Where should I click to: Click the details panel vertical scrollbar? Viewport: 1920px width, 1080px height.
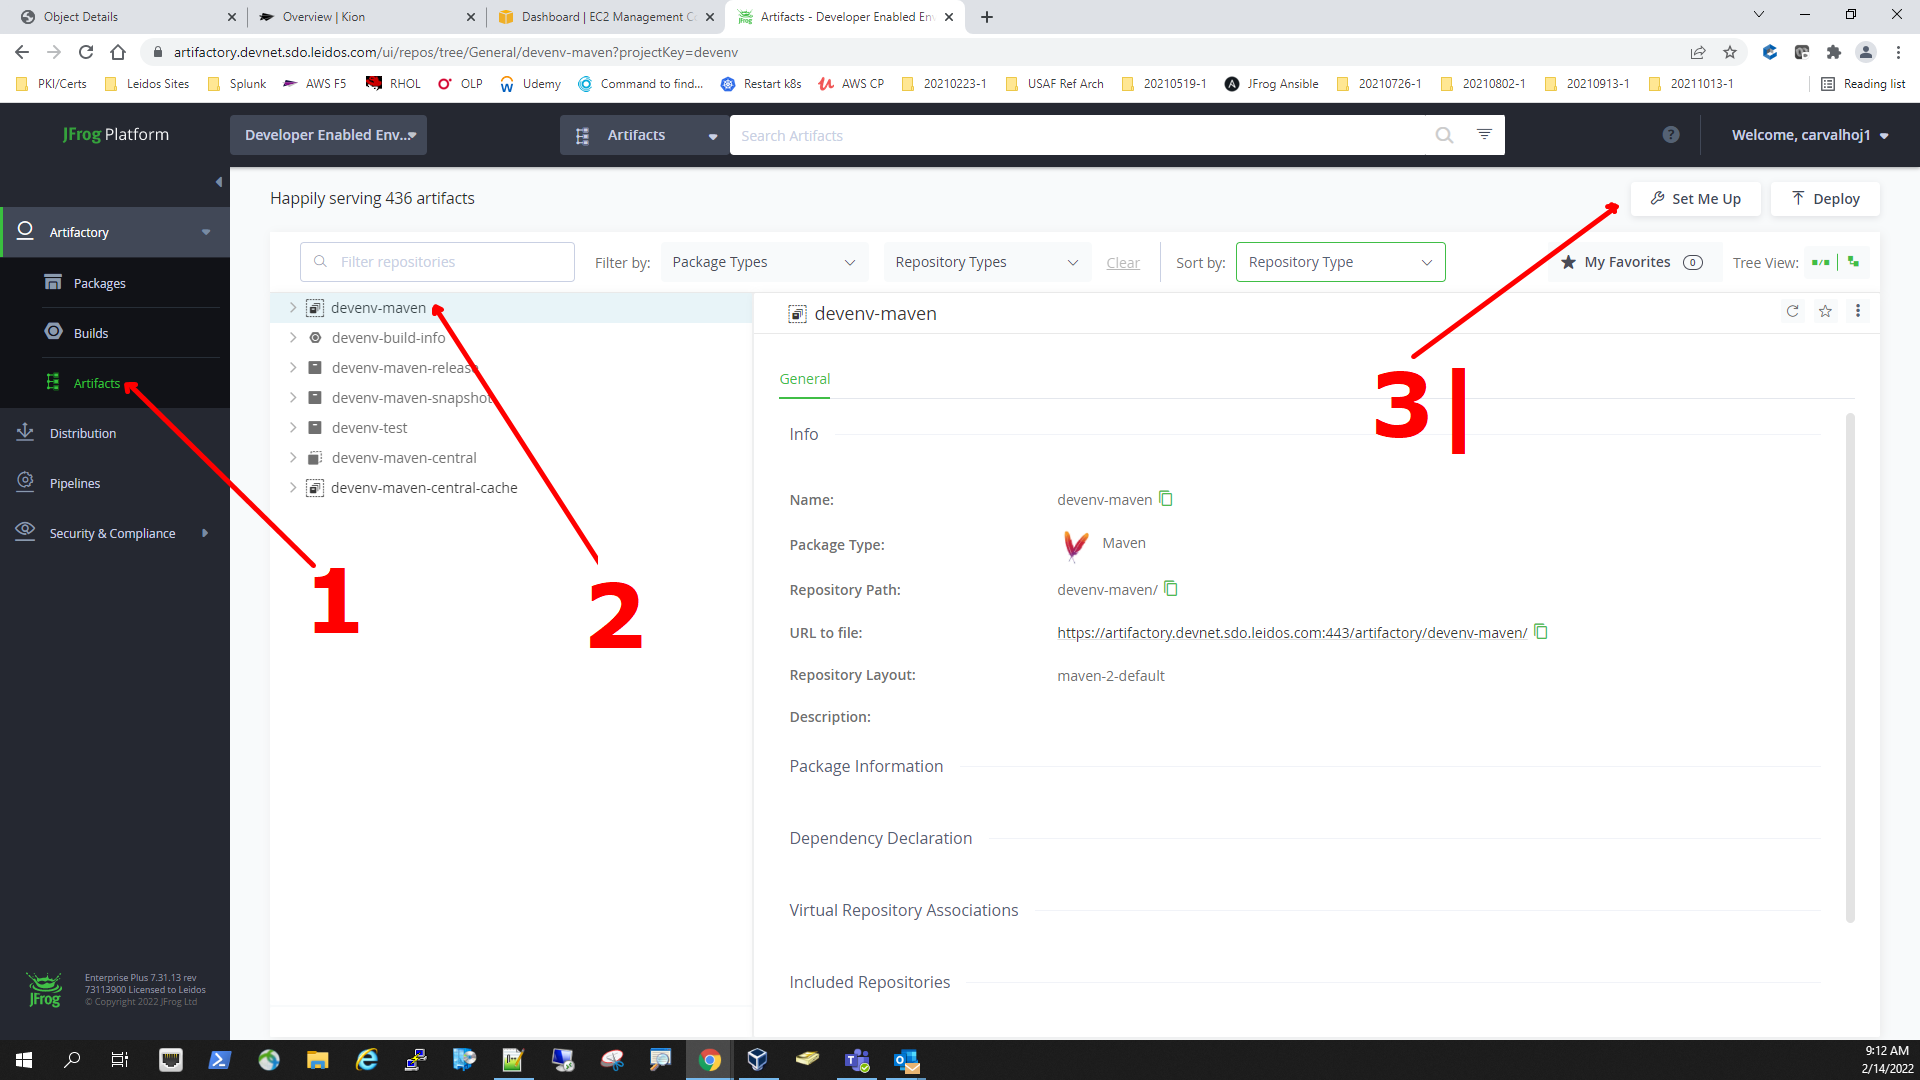pyautogui.click(x=1850, y=667)
